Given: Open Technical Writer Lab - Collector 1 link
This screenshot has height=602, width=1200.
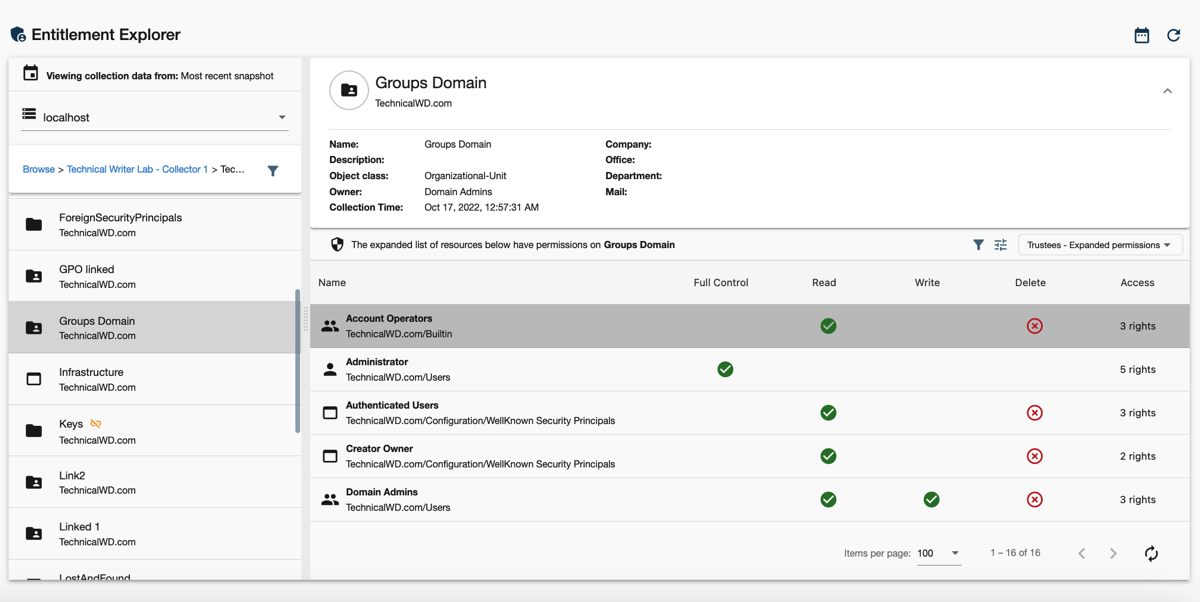Looking at the screenshot, I should tap(137, 169).
